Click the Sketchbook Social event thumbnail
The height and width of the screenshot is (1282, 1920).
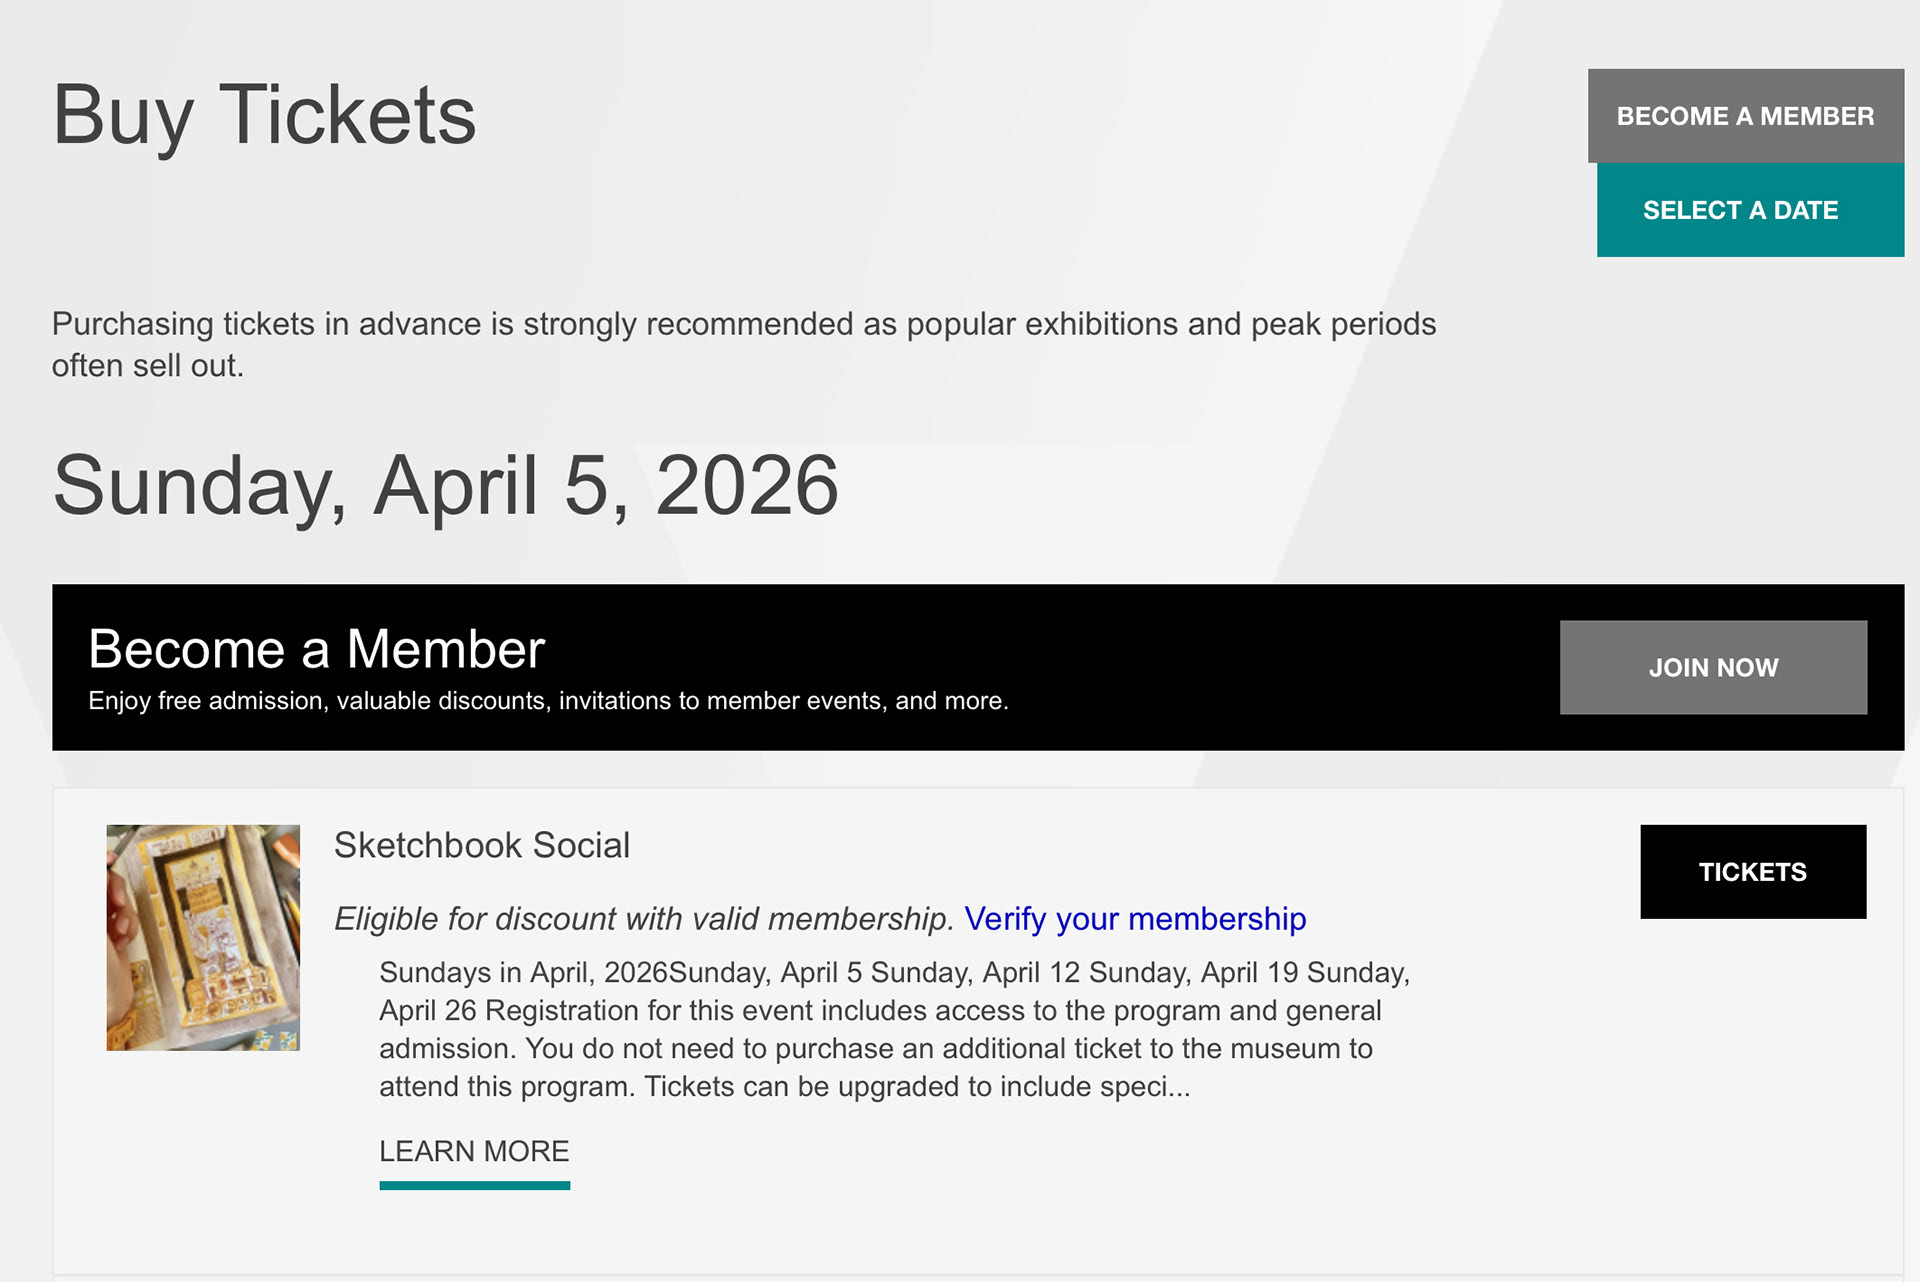coord(203,937)
